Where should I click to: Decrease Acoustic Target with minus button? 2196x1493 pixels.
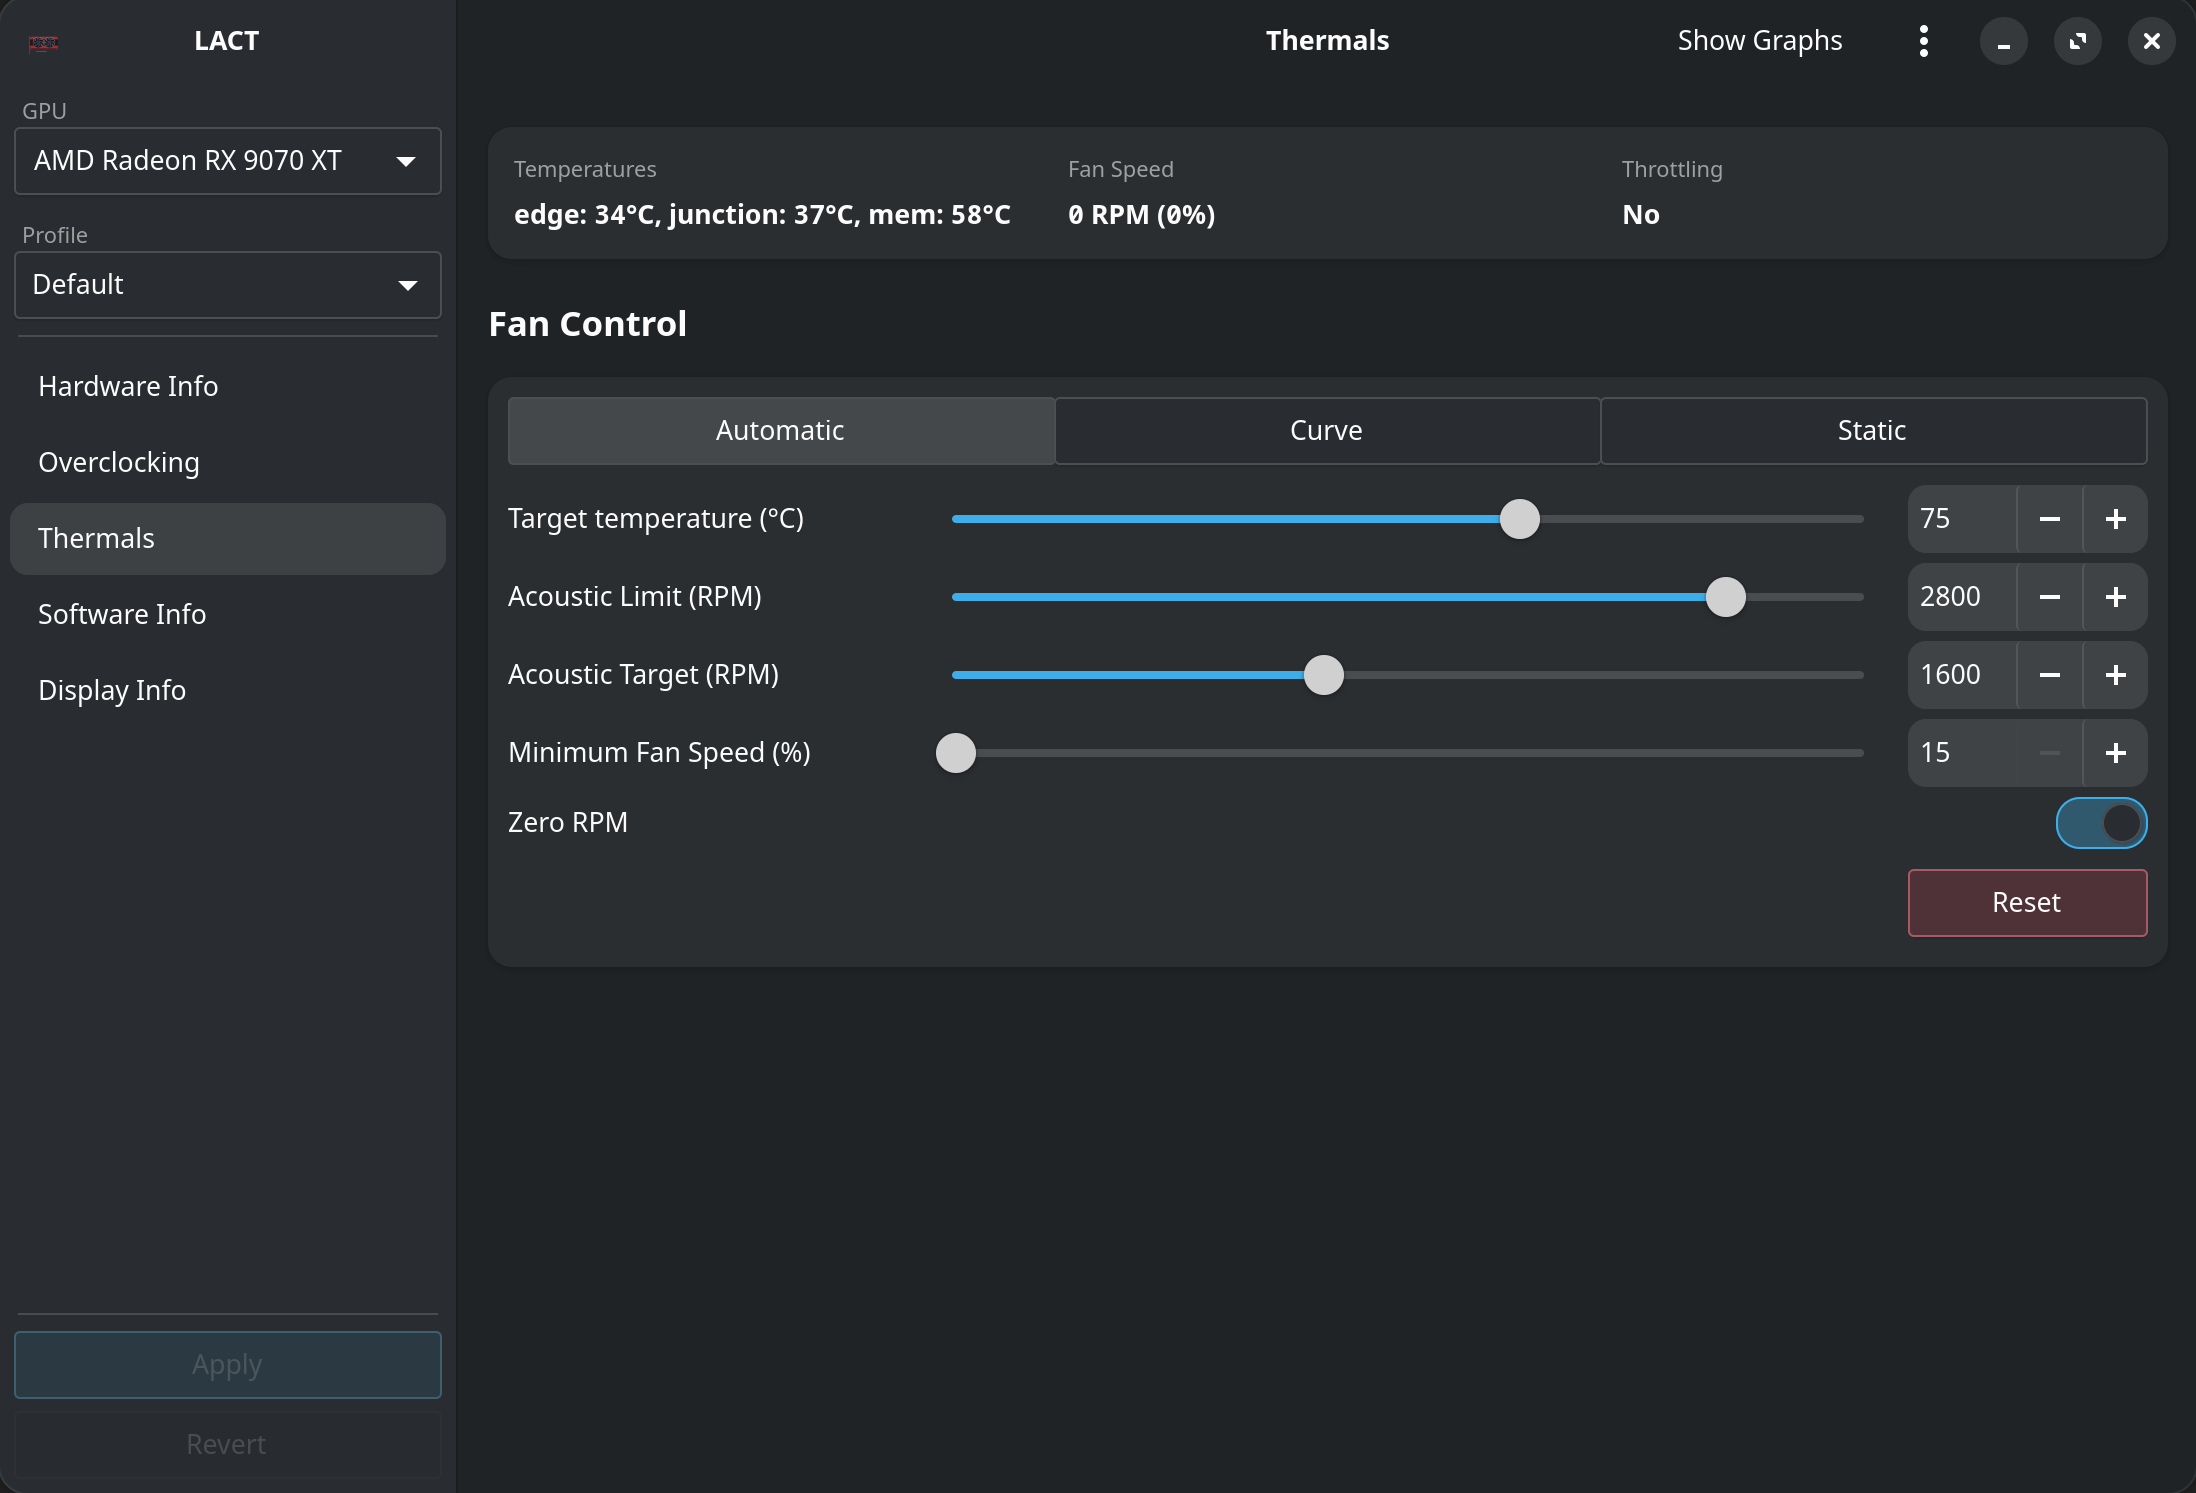pyautogui.click(x=2049, y=675)
